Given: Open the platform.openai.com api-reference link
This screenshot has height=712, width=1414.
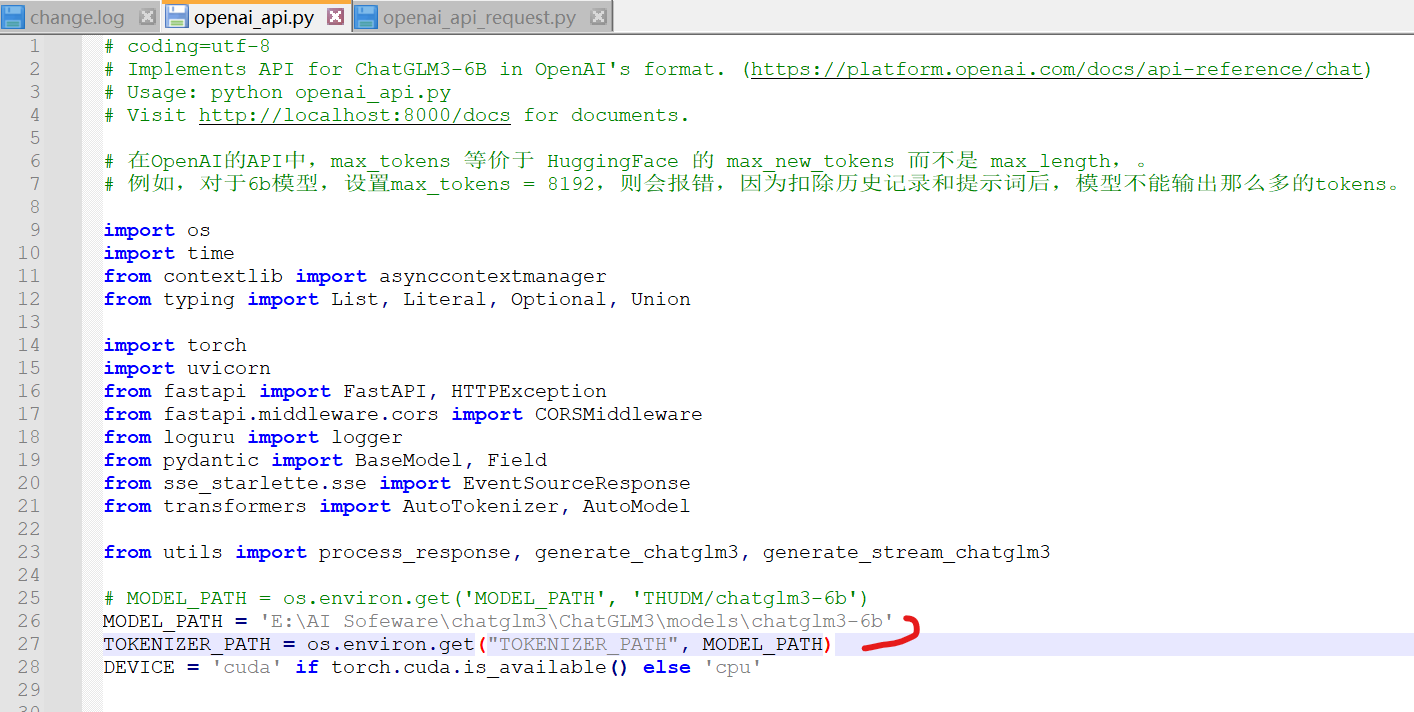Looking at the screenshot, I should [1056, 69].
